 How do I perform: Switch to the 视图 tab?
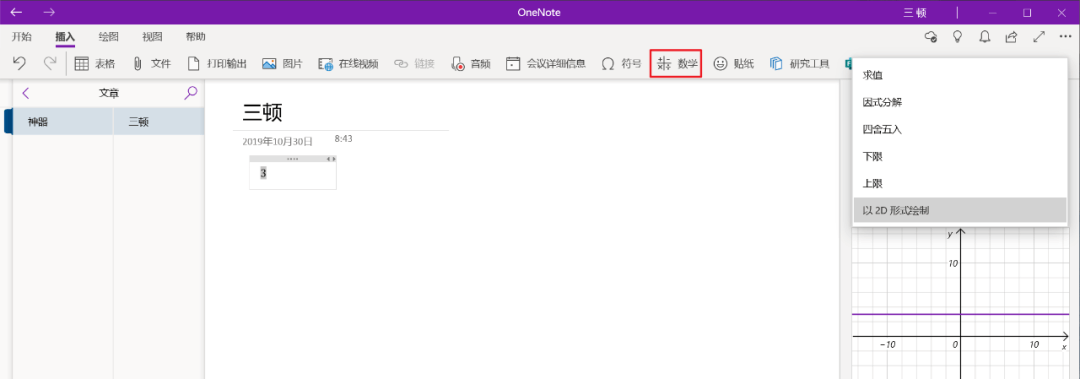coord(152,37)
